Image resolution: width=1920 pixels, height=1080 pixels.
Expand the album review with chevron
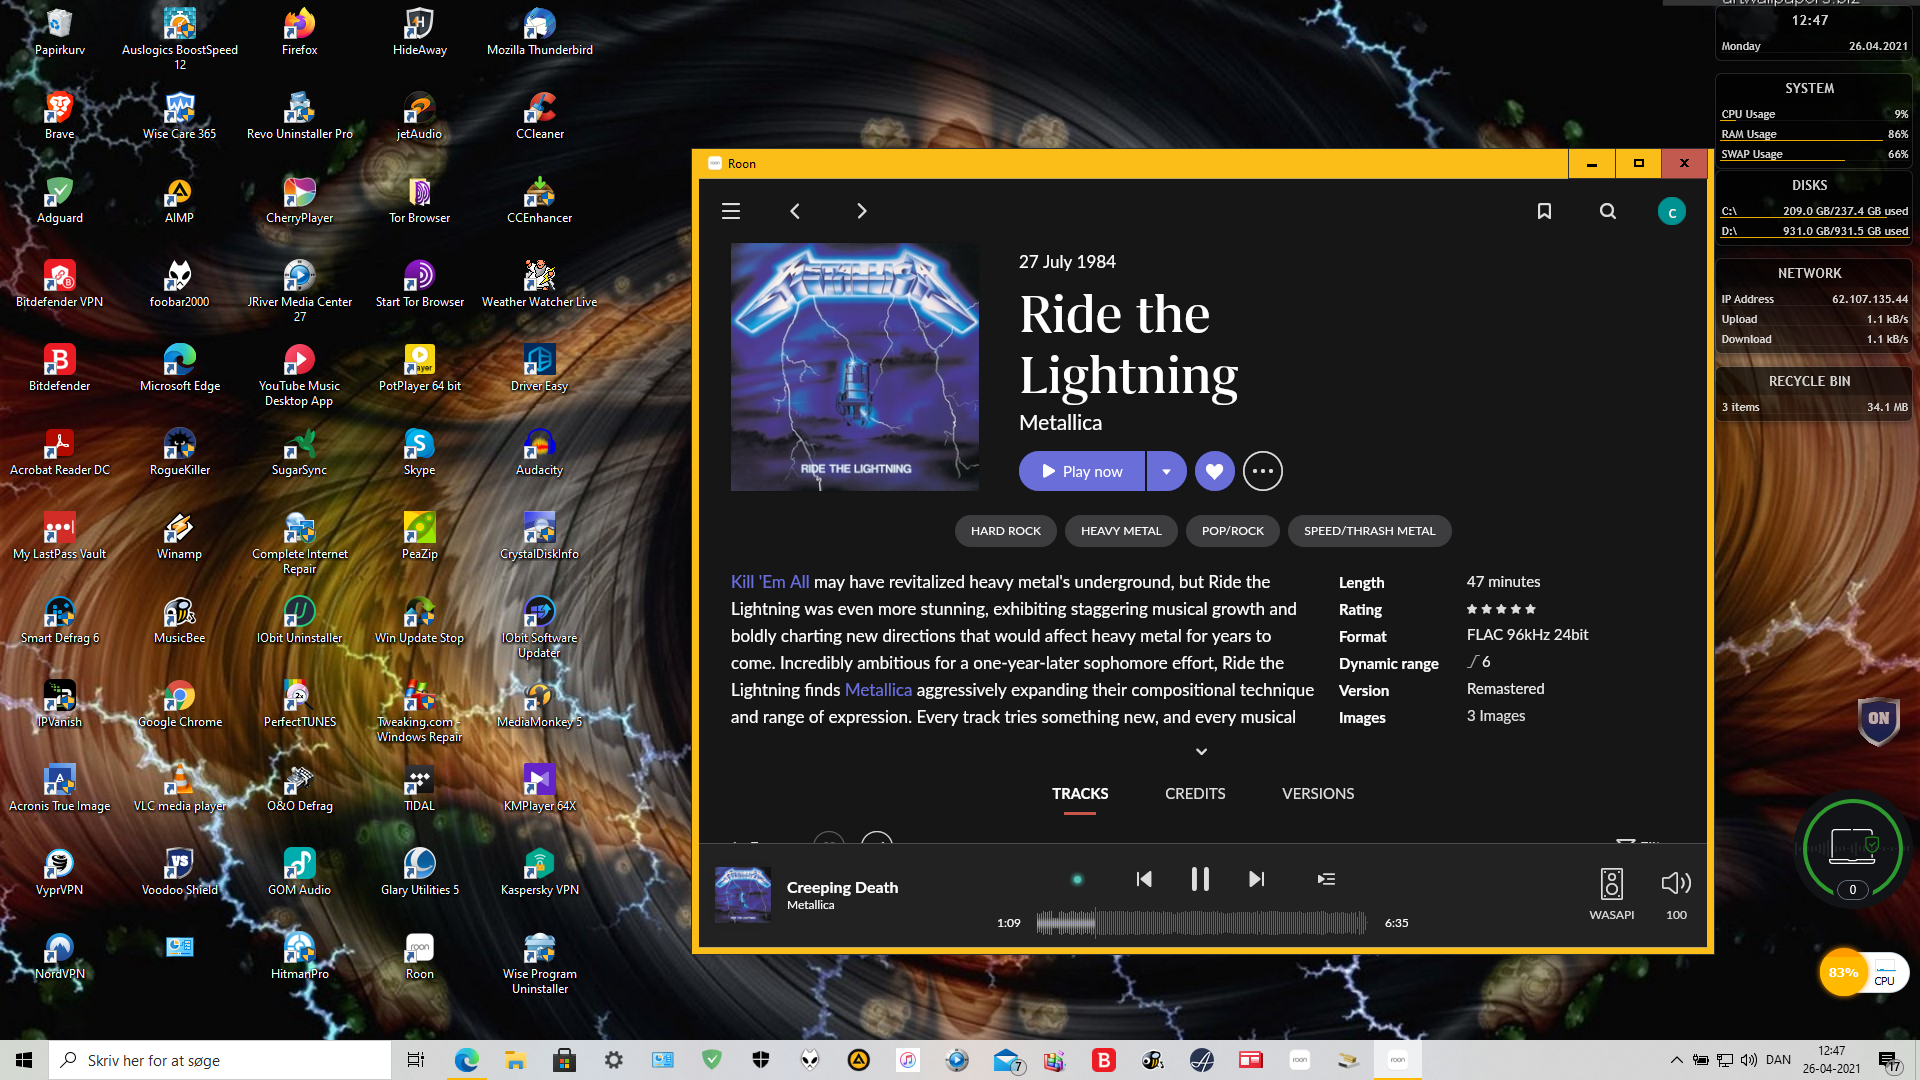tap(1201, 752)
